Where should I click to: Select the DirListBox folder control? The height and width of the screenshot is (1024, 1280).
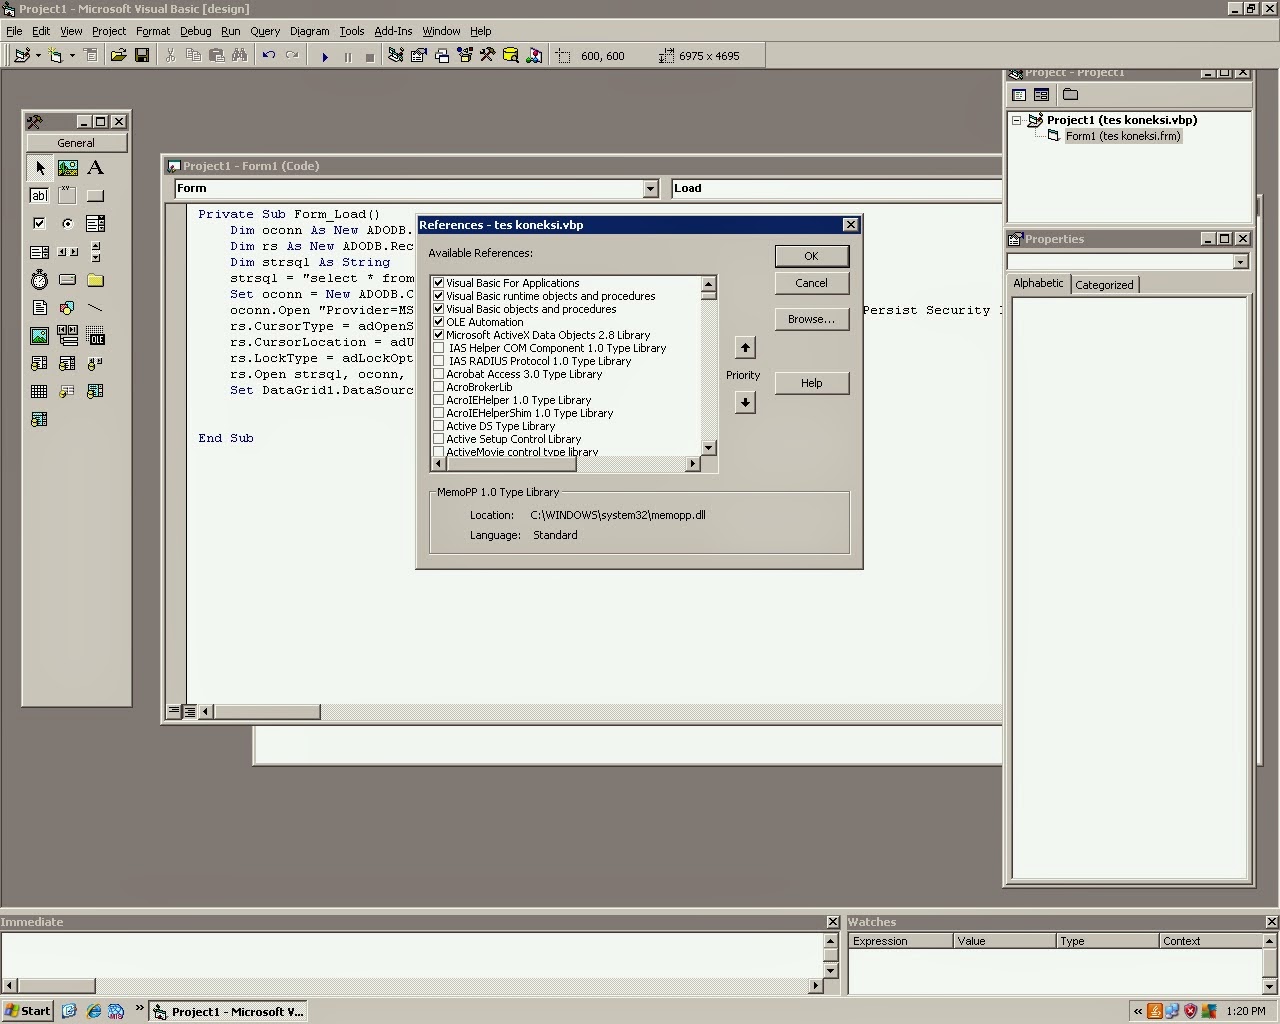[x=95, y=280]
